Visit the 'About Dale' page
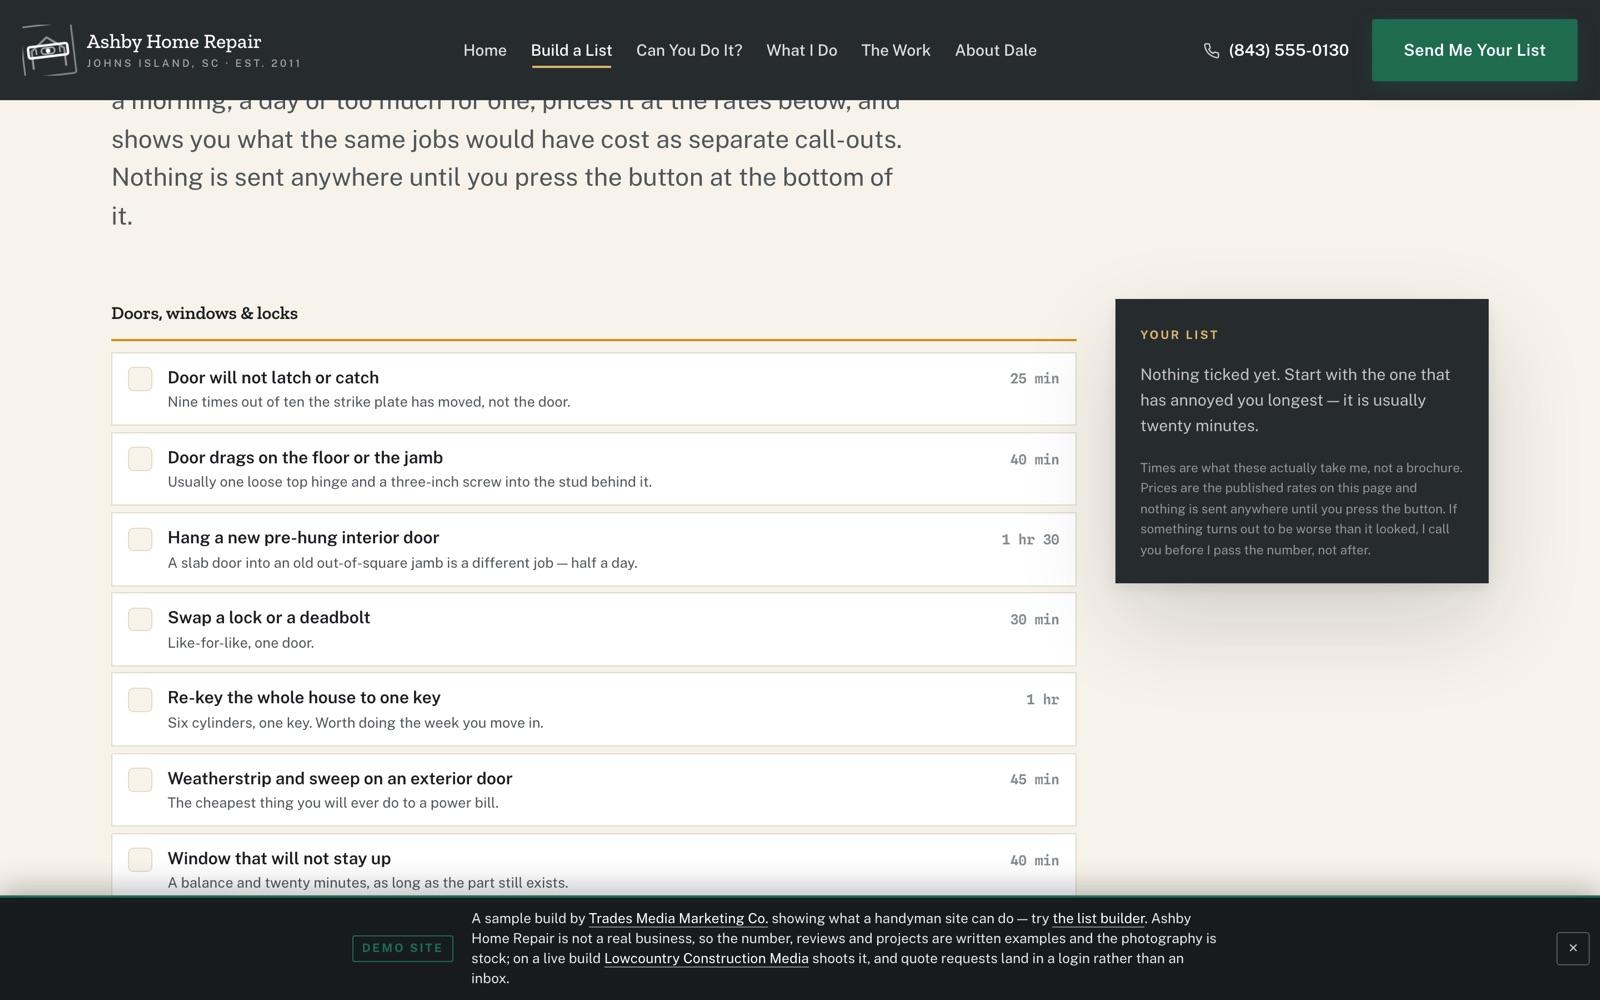Image resolution: width=1600 pixels, height=1000 pixels. [996, 50]
